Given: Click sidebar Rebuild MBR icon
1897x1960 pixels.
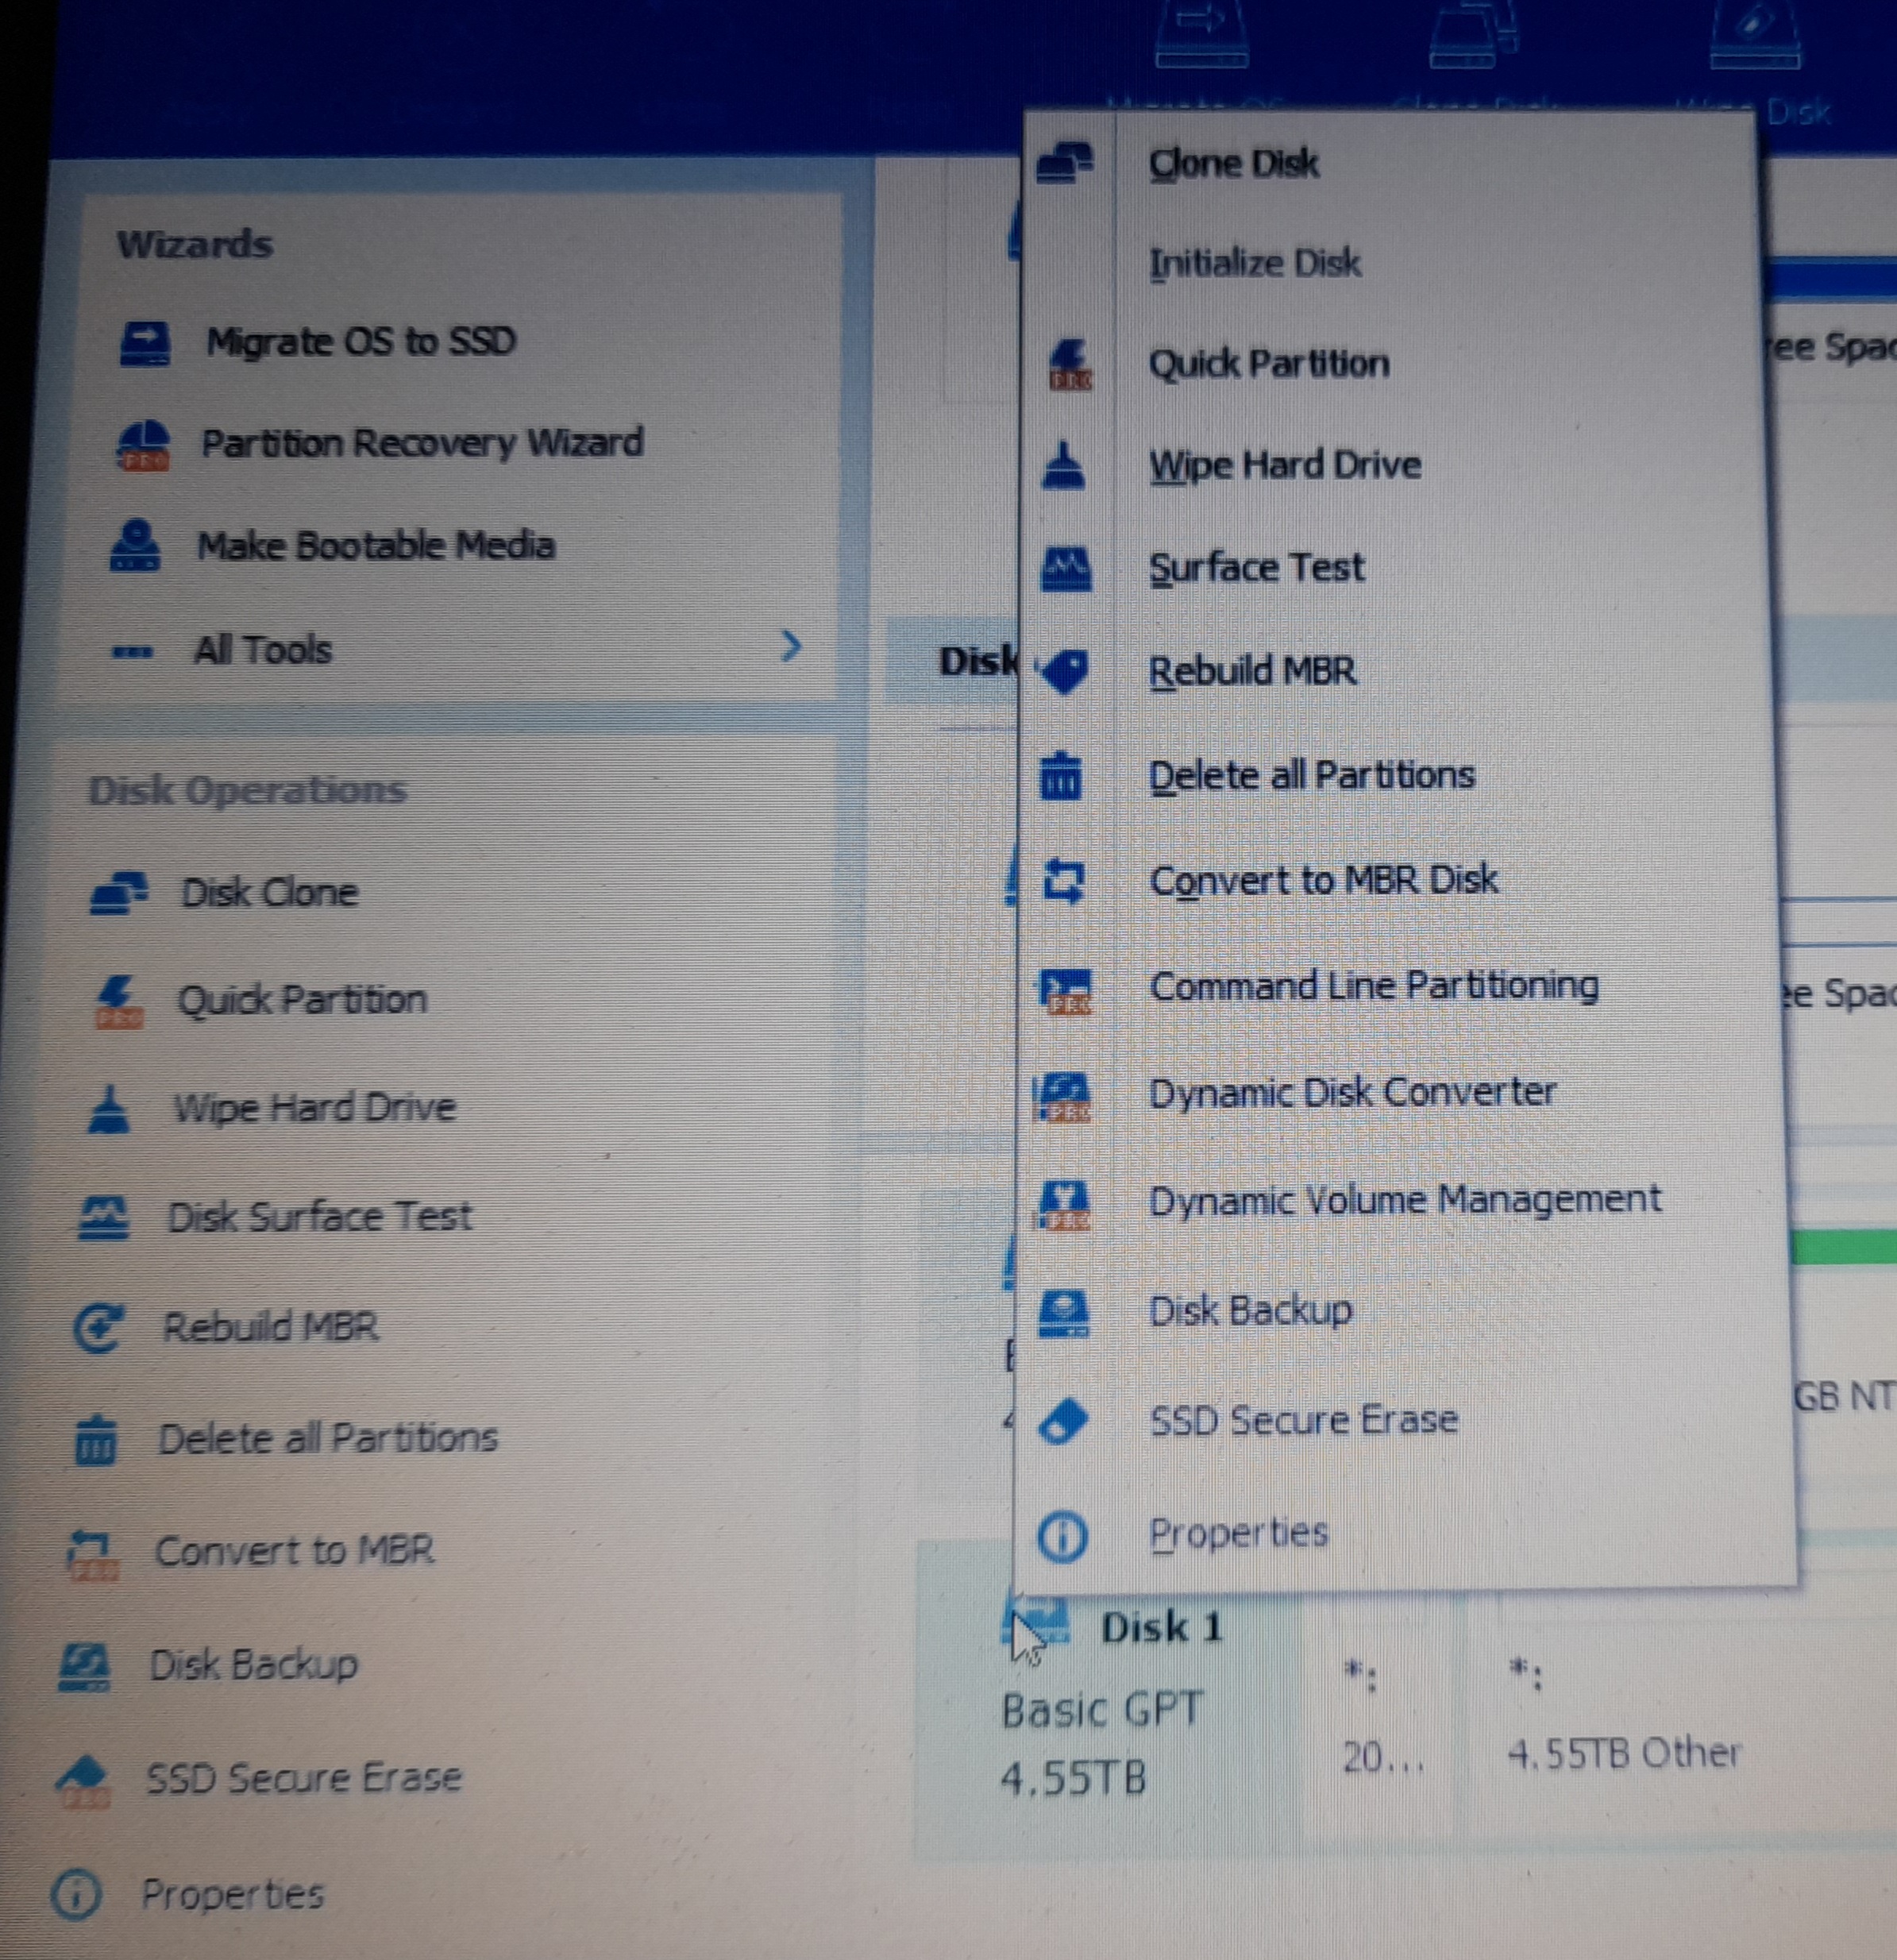Looking at the screenshot, I should [98, 1329].
